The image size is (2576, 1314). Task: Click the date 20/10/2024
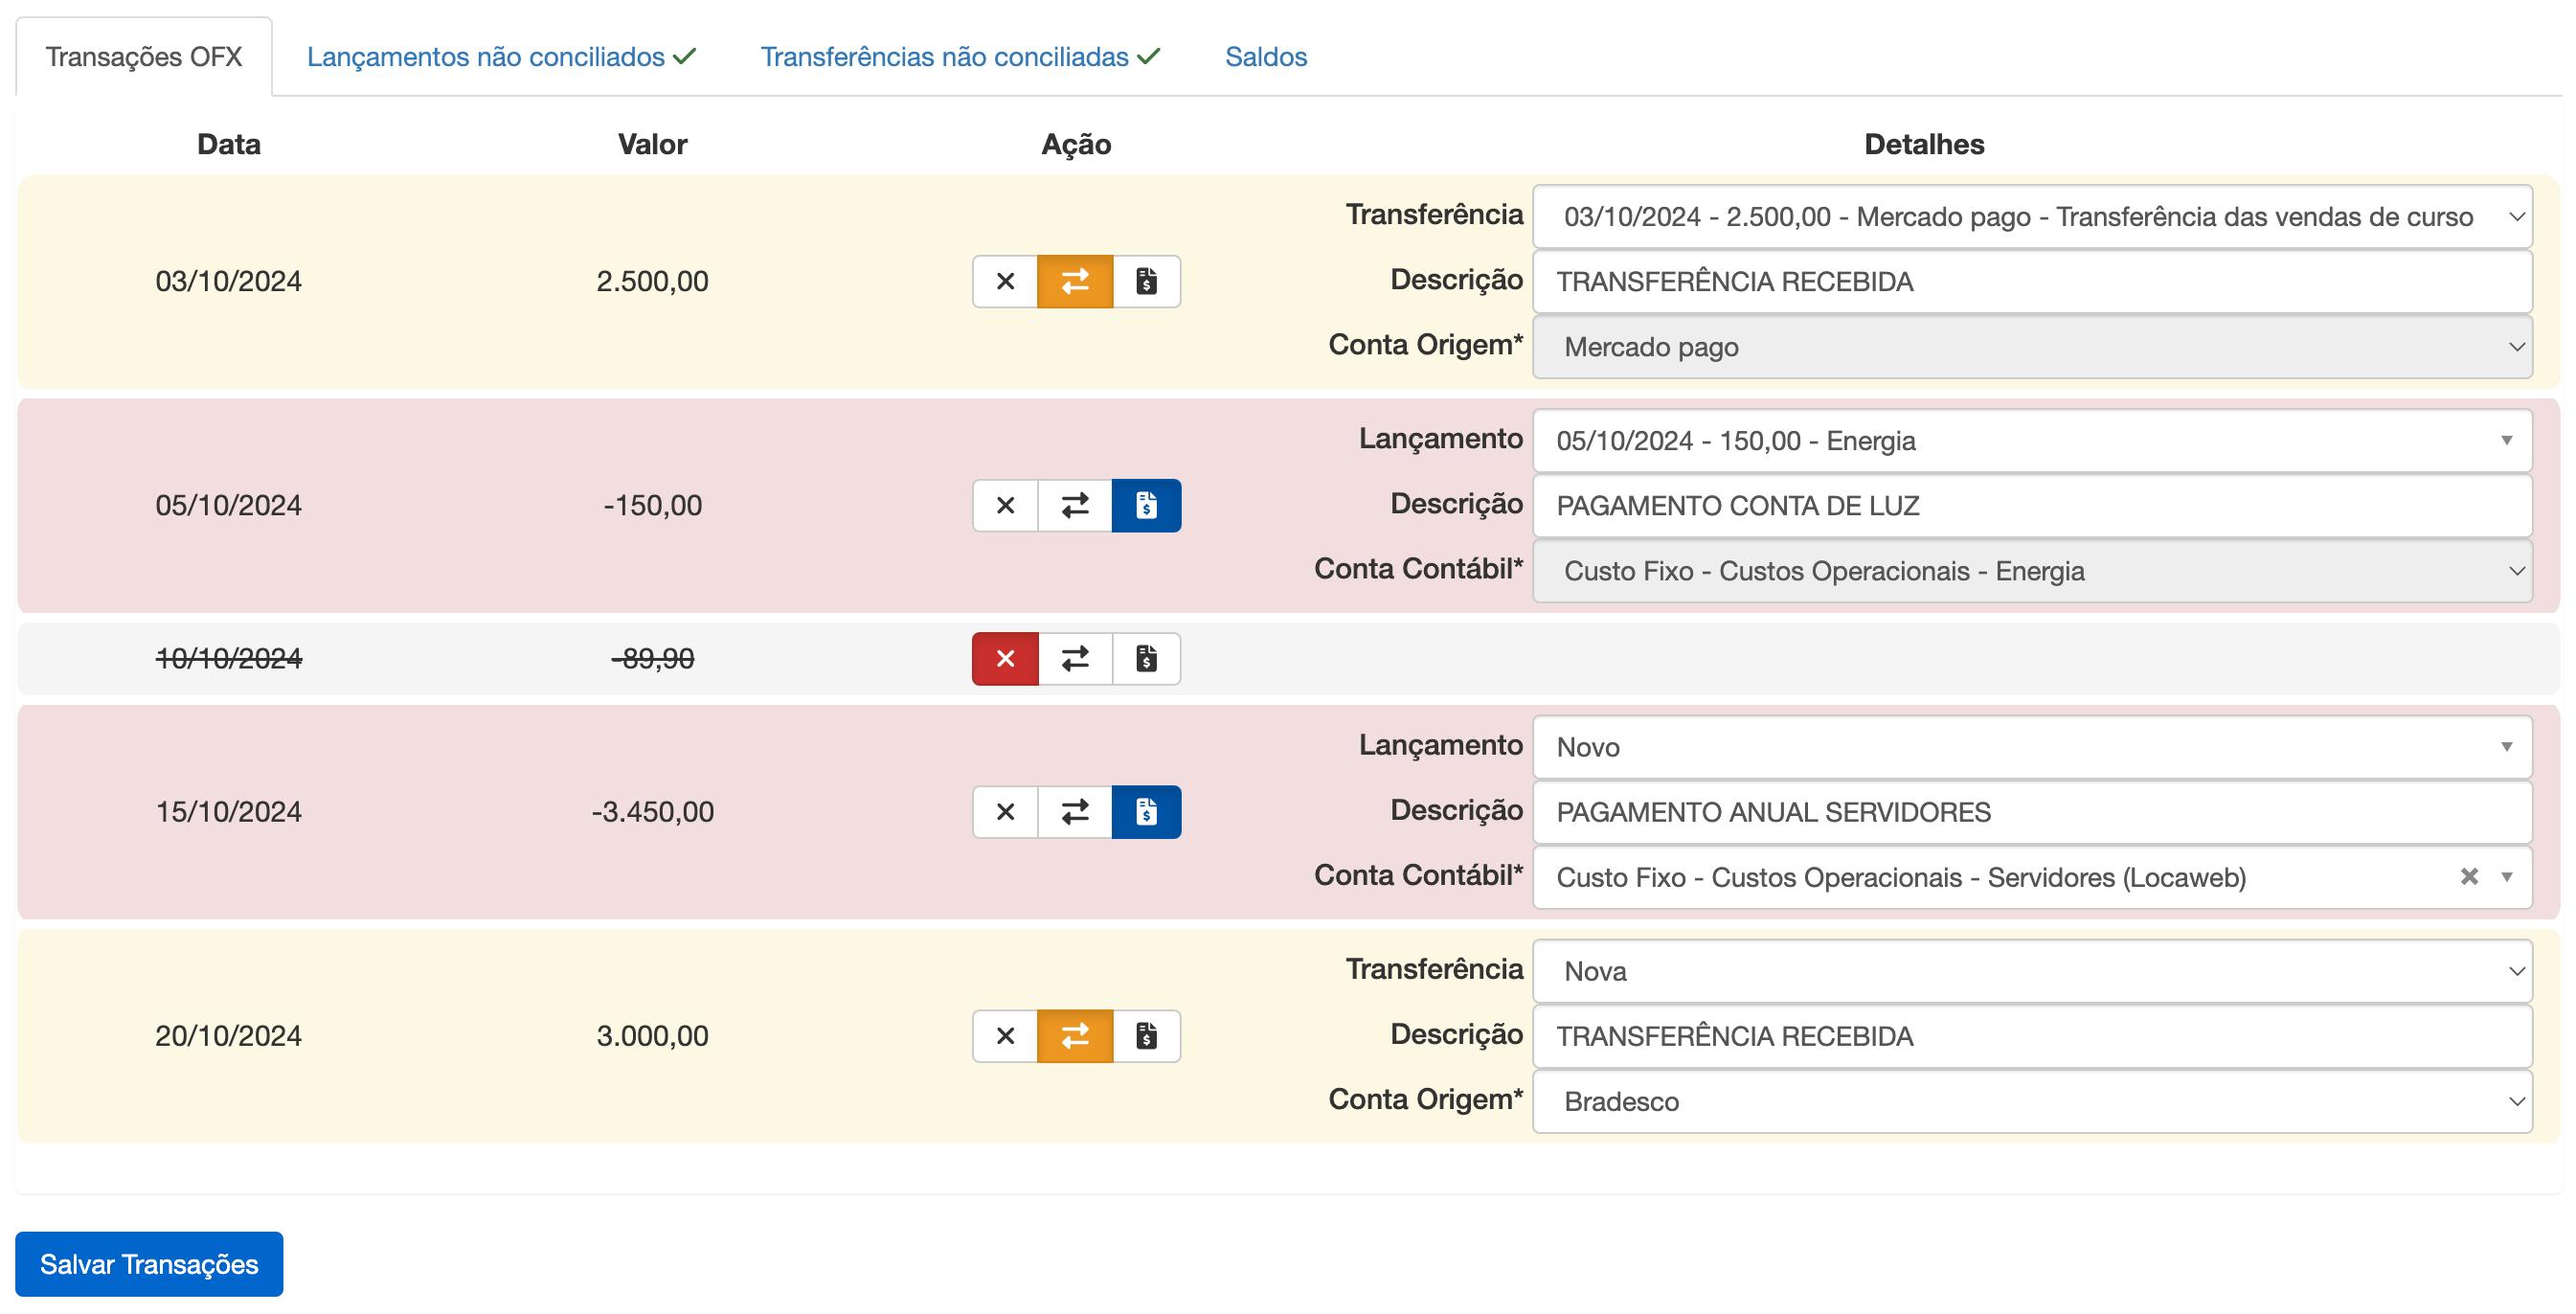[x=228, y=1035]
